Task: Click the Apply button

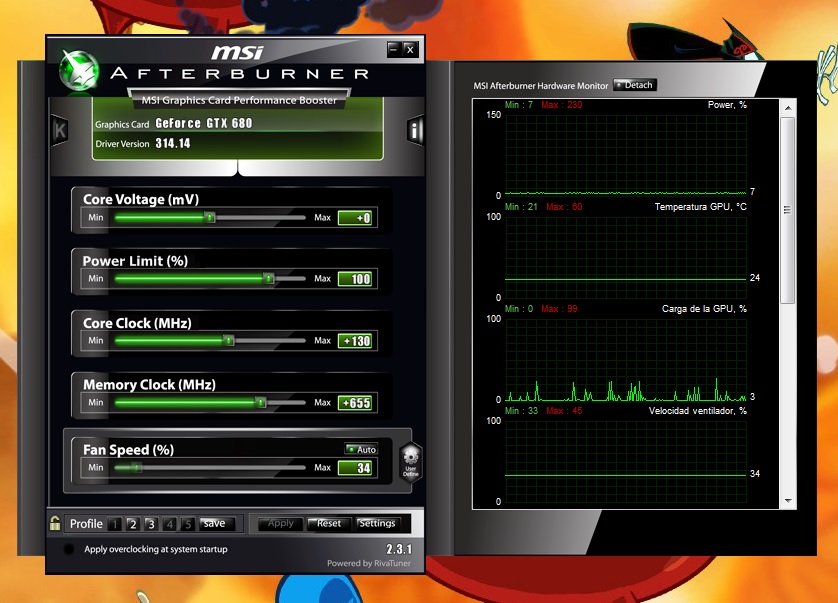Action: click(281, 524)
